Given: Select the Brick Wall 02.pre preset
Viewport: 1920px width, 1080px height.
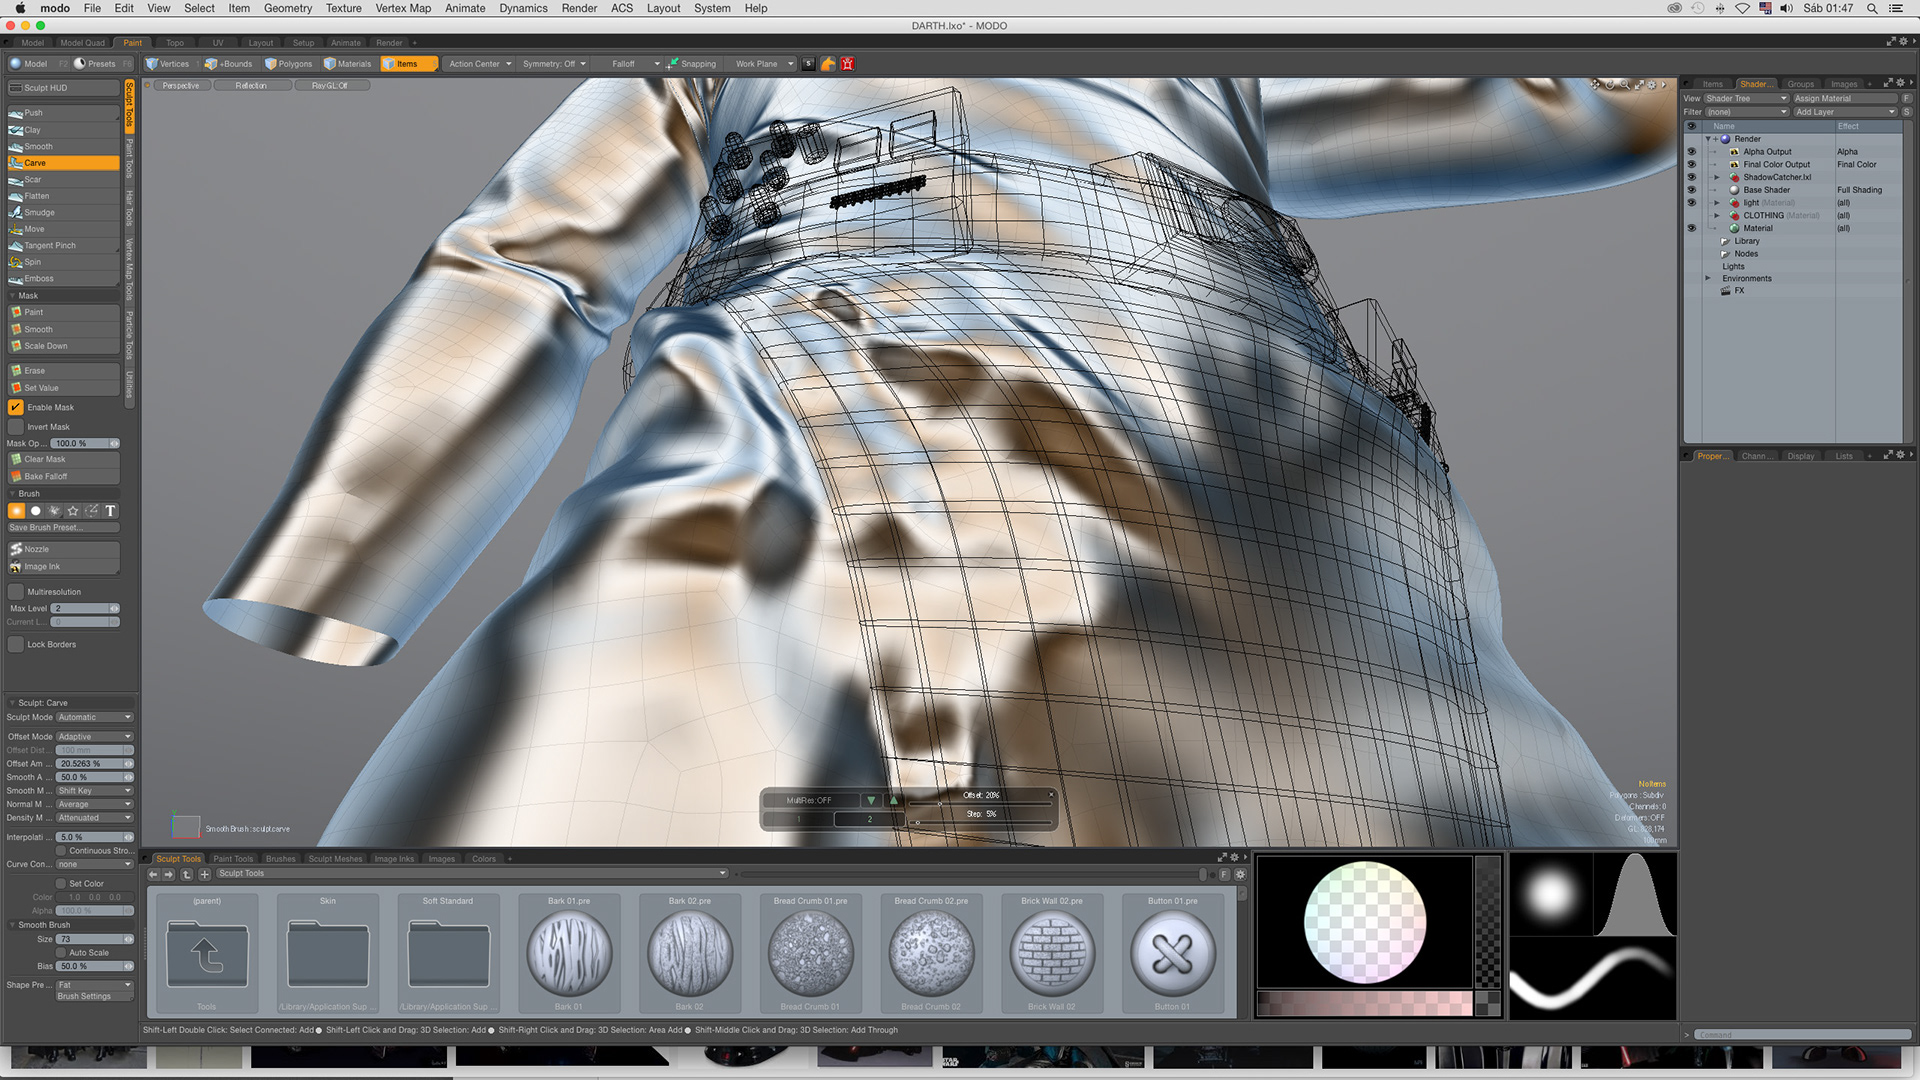Looking at the screenshot, I should tap(1053, 953).
